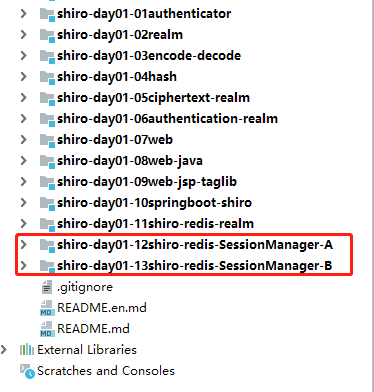Viewport: 374px width, 392px height.
Task: Click the .gitignore file icon
Action: point(46,287)
